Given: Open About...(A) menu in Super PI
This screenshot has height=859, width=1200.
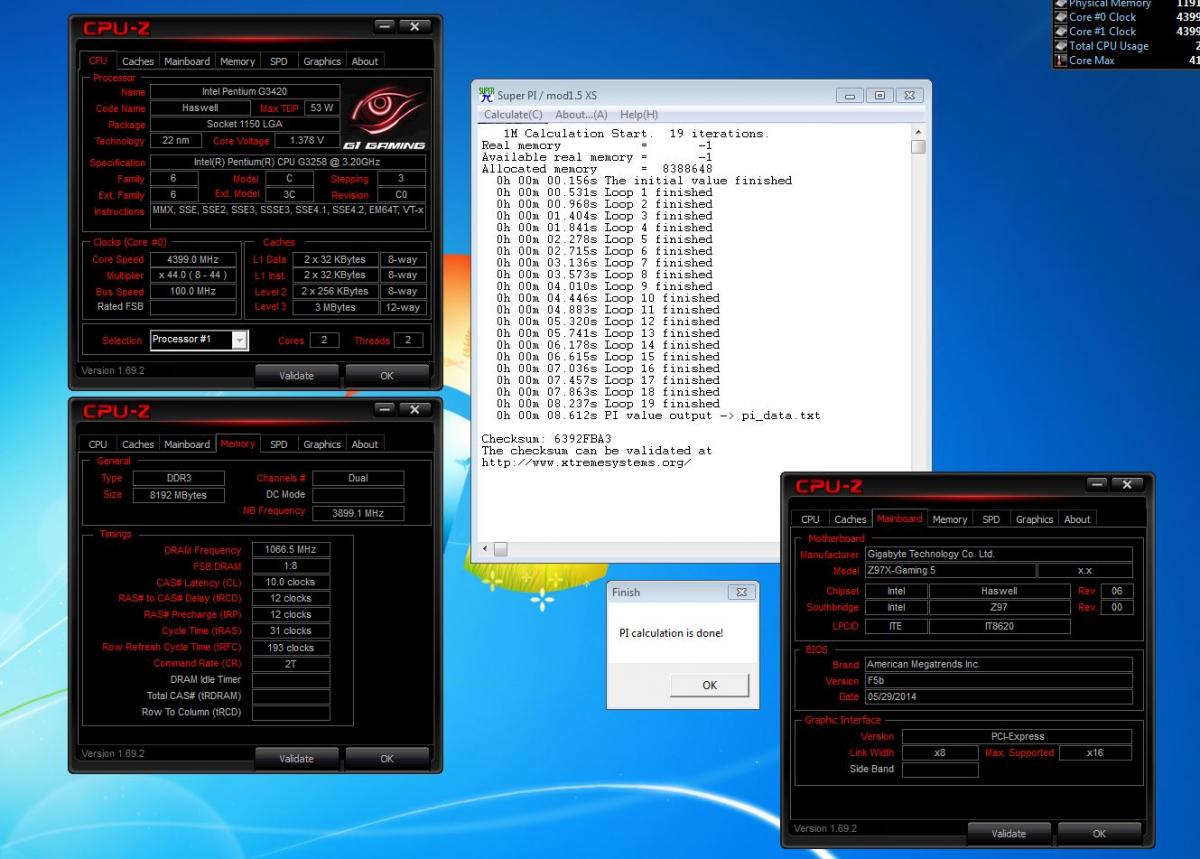Looking at the screenshot, I should point(581,114).
